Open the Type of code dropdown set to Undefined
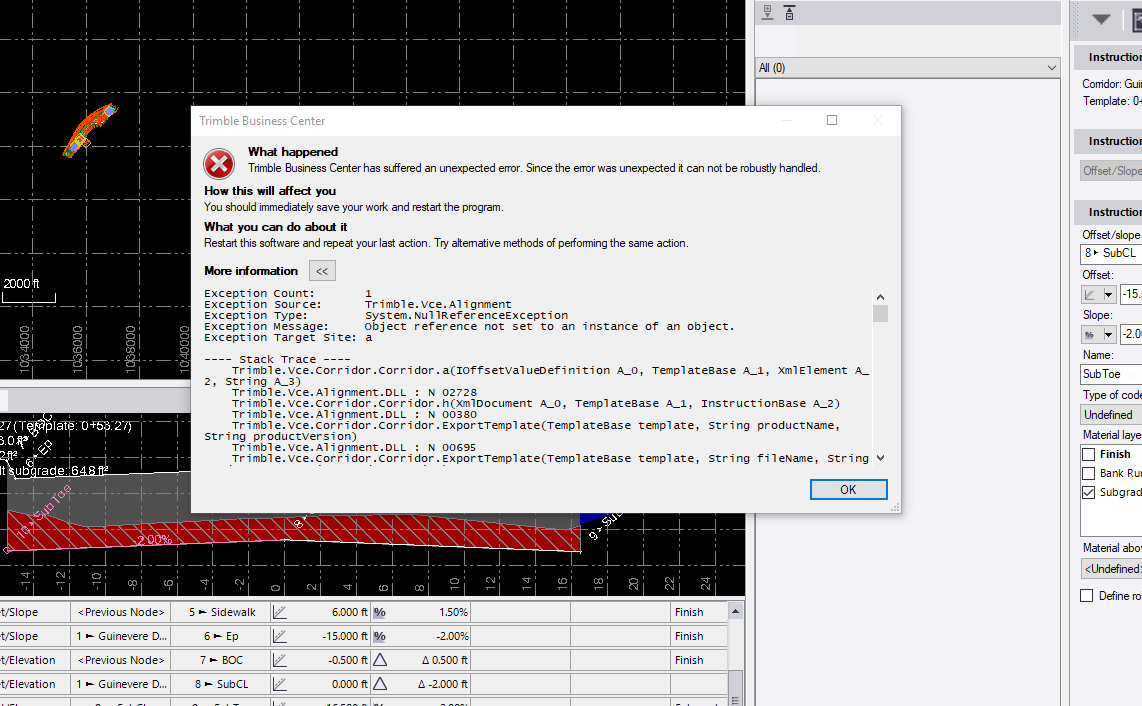This screenshot has width=1142, height=706. click(1111, 415)
